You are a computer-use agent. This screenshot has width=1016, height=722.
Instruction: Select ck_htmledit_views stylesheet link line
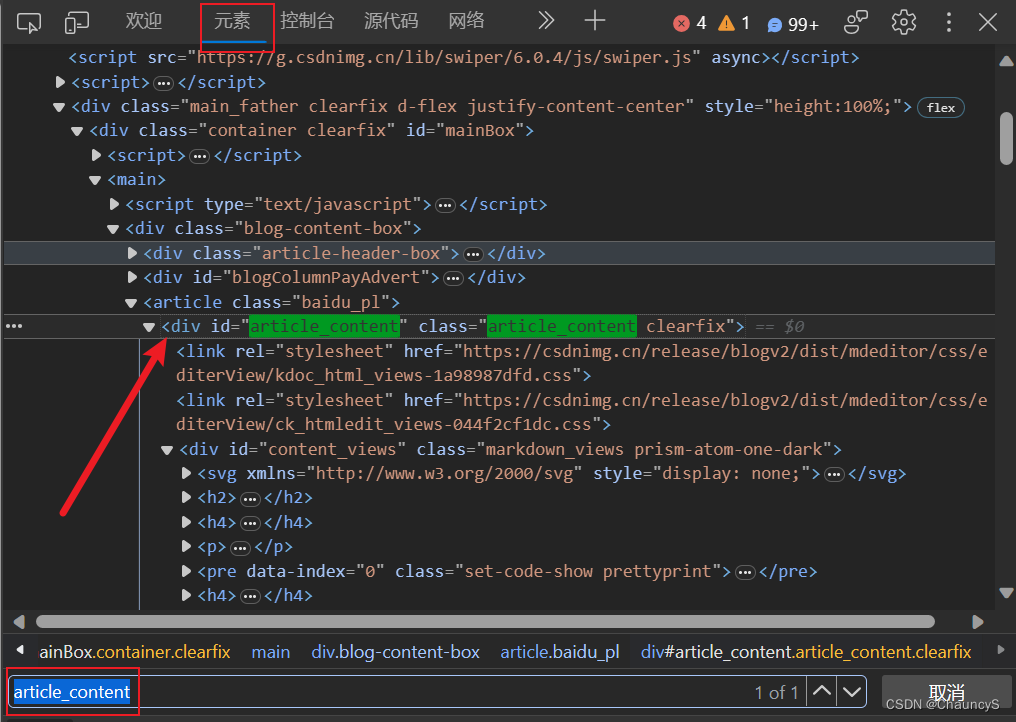[x=582, y=412]
